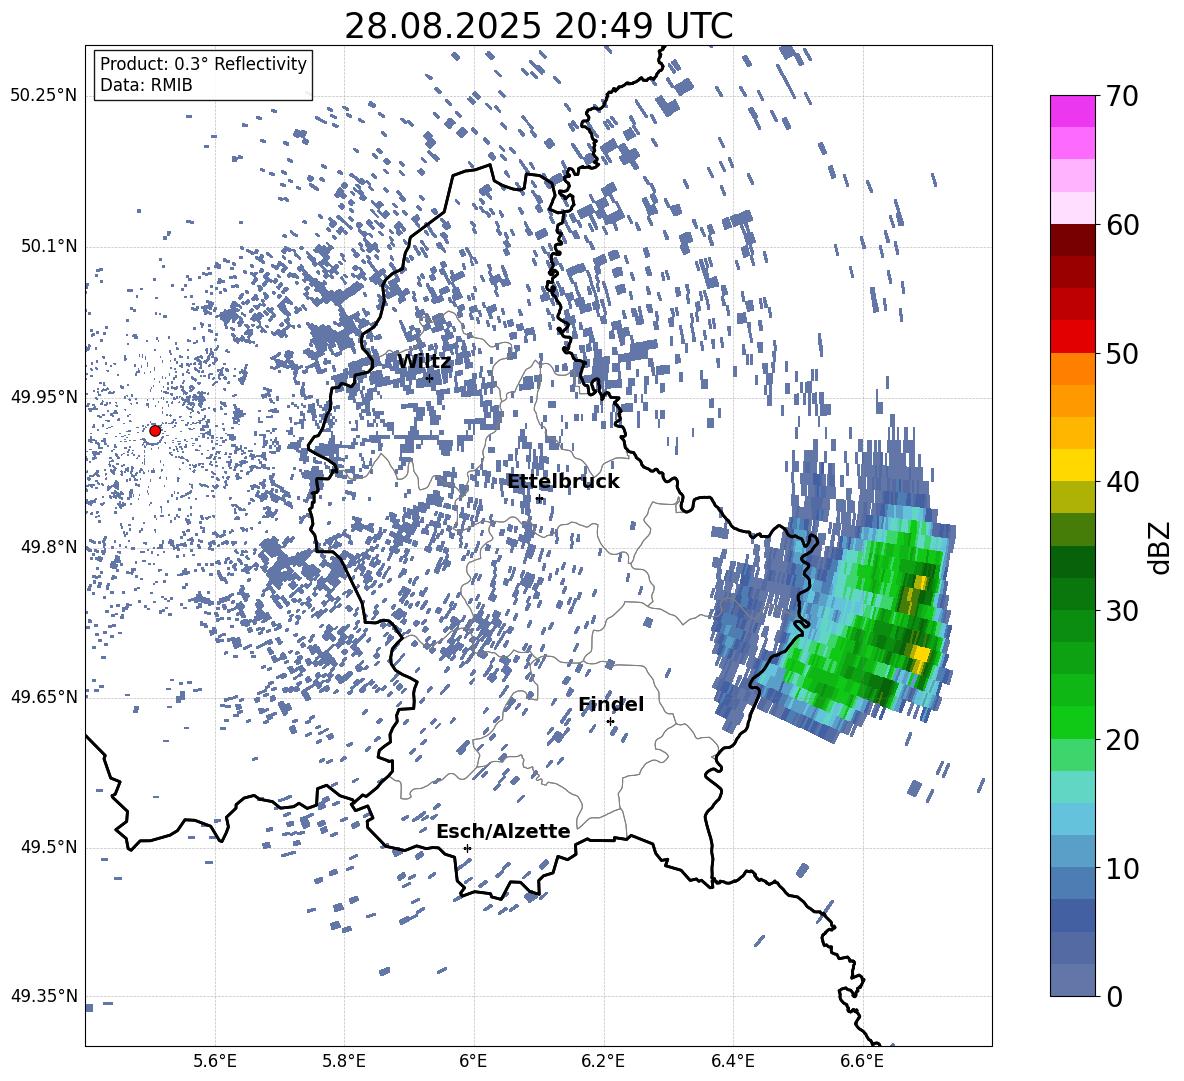Click the 50.1°N latitude label
Screen dimensions: 1184x1081
point(49,247)
